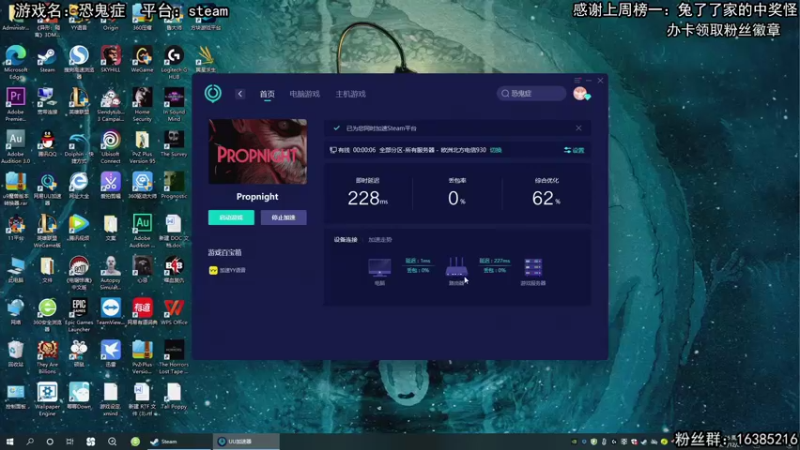This screenshot has width=800, height=450.
Task: Open Prognostic desktop shortcut
Action: (x=174, y=185)
